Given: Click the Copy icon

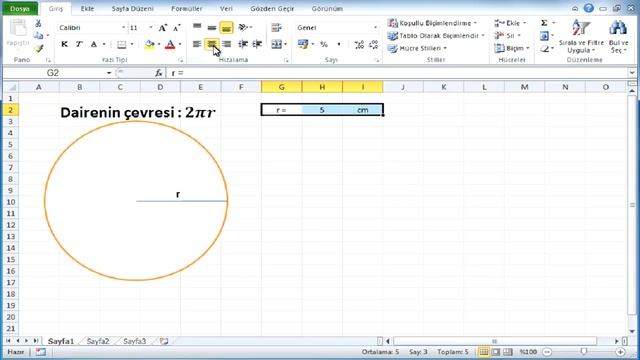Looking at the screenshot, I should pos(38,36).
